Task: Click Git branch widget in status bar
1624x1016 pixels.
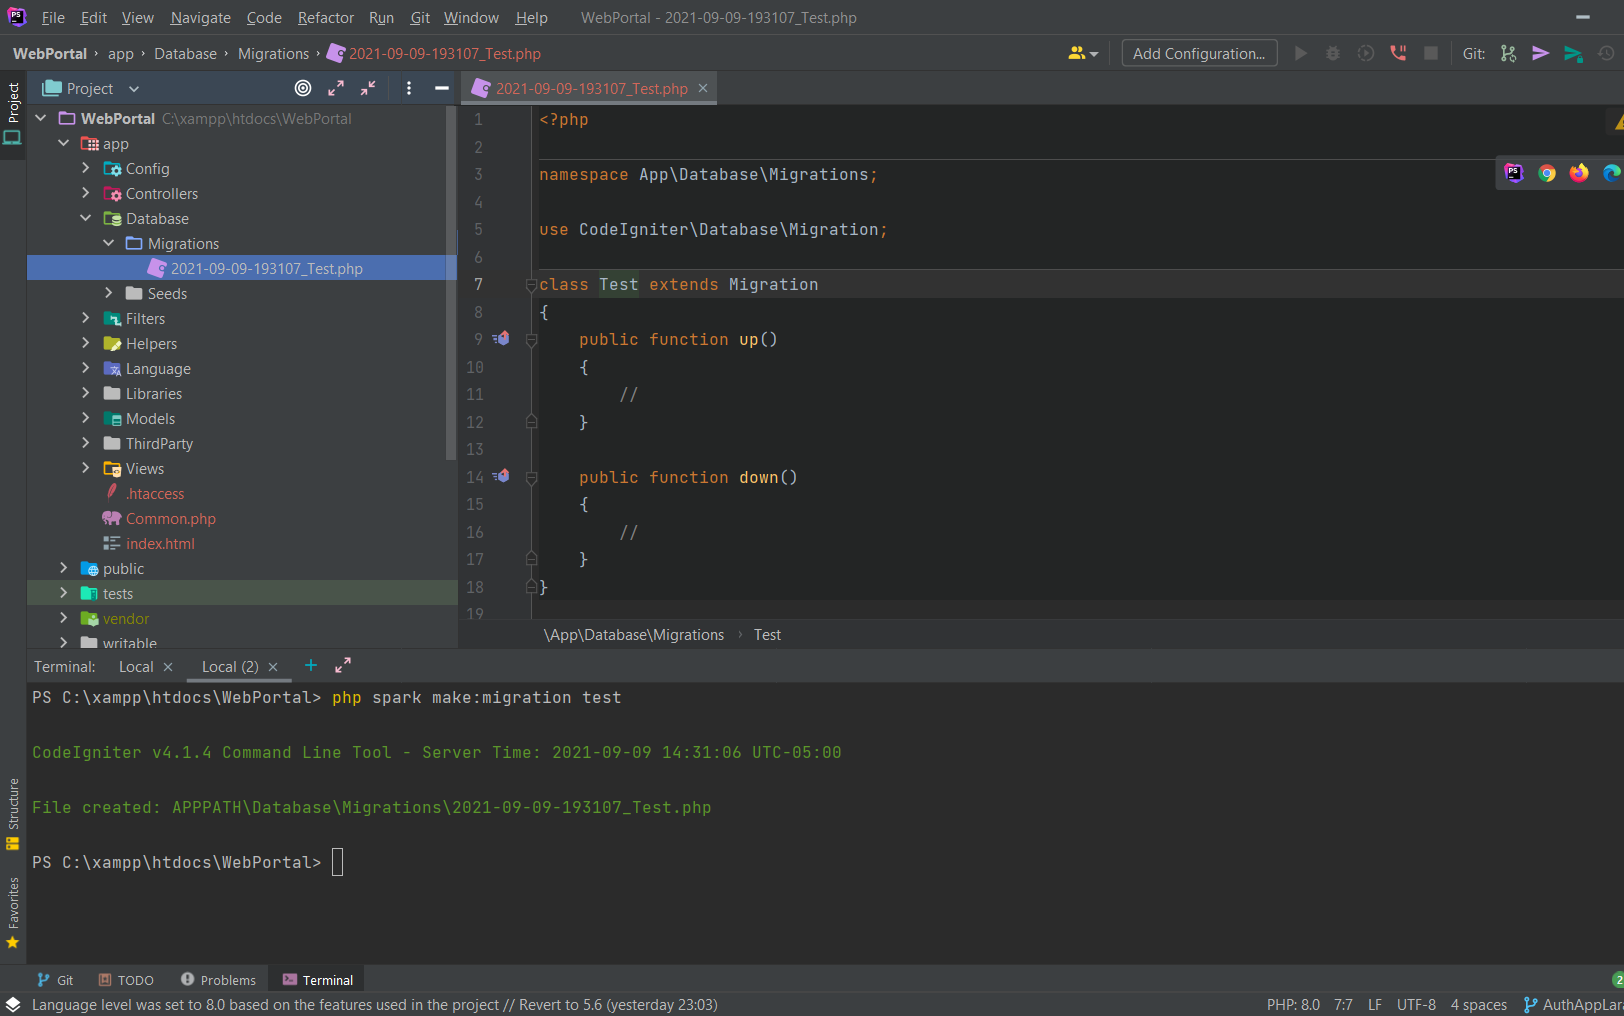Action: (x=1573, y=1004)
